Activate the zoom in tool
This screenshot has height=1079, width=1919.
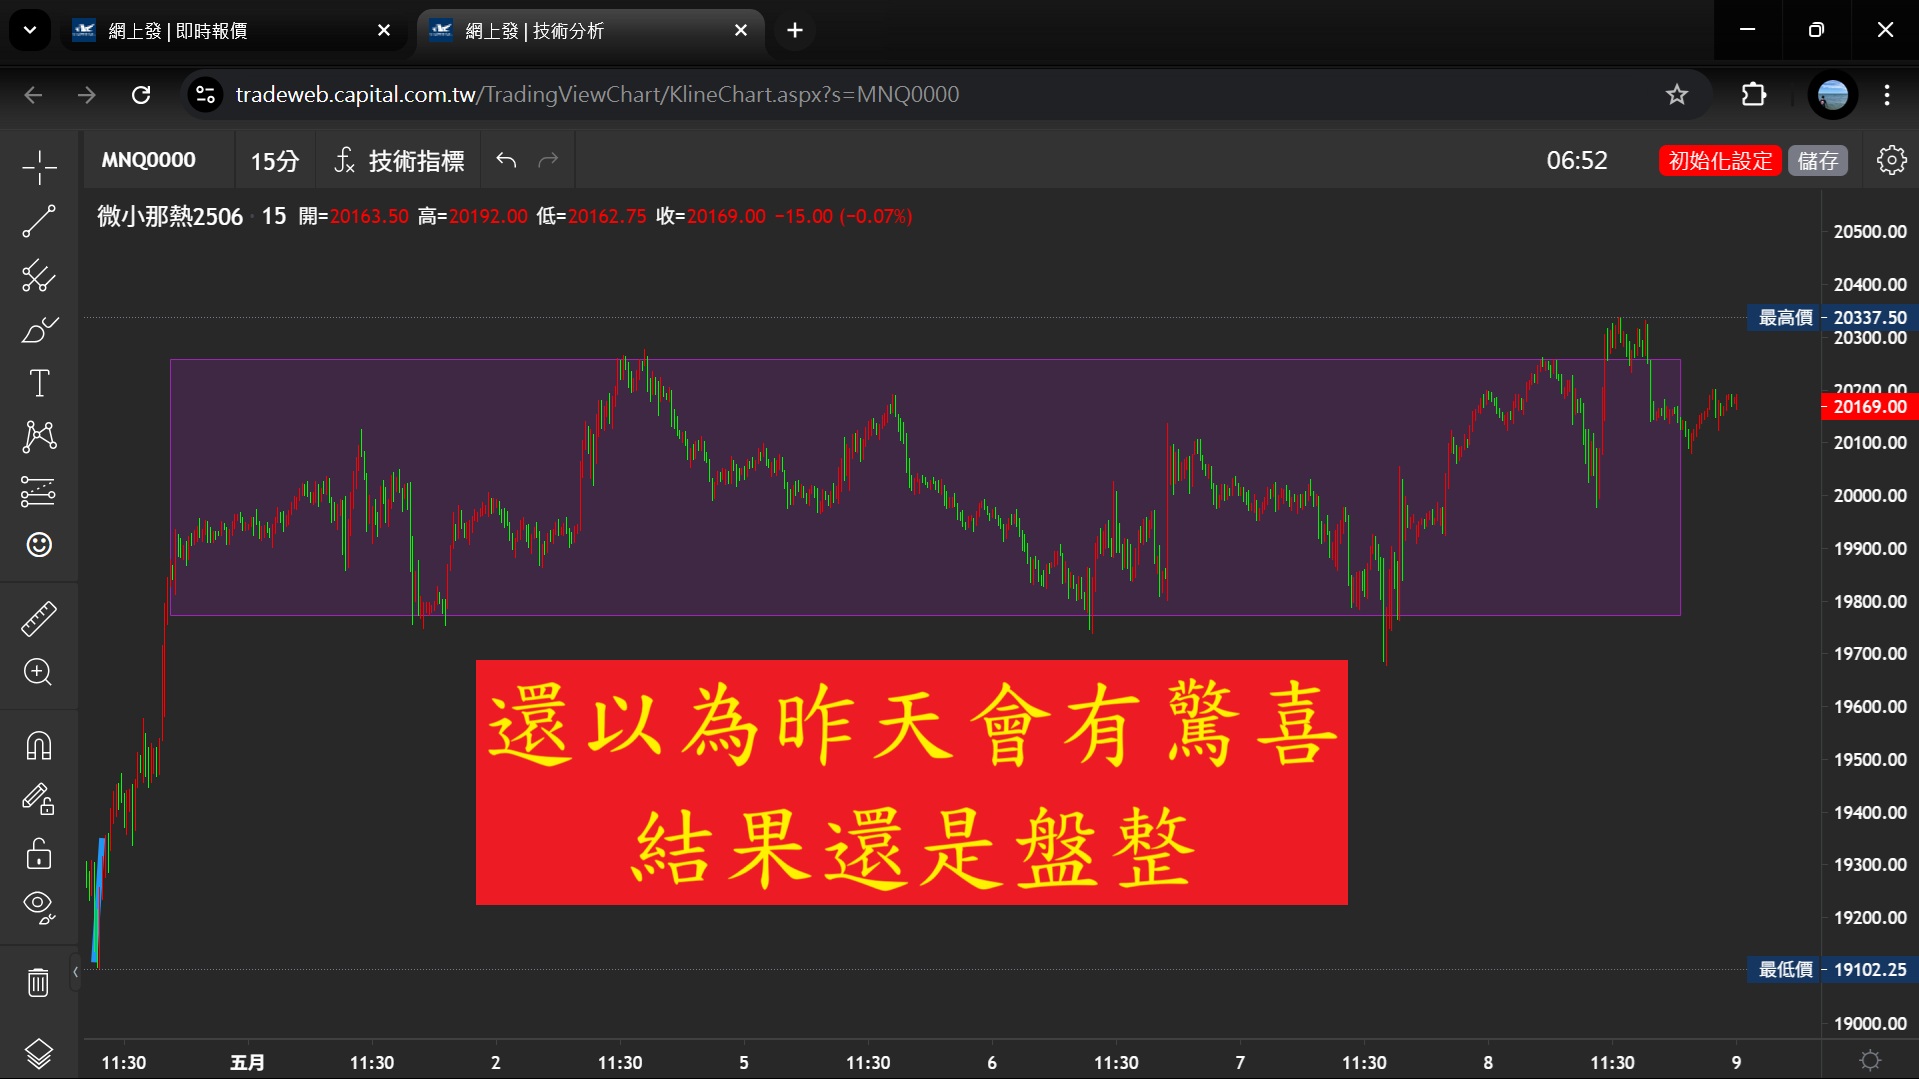click(x=39, y=672)
